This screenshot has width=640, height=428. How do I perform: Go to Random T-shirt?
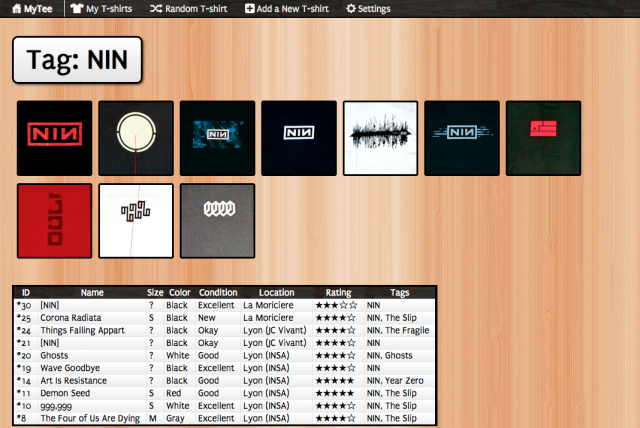click(189, 9)
